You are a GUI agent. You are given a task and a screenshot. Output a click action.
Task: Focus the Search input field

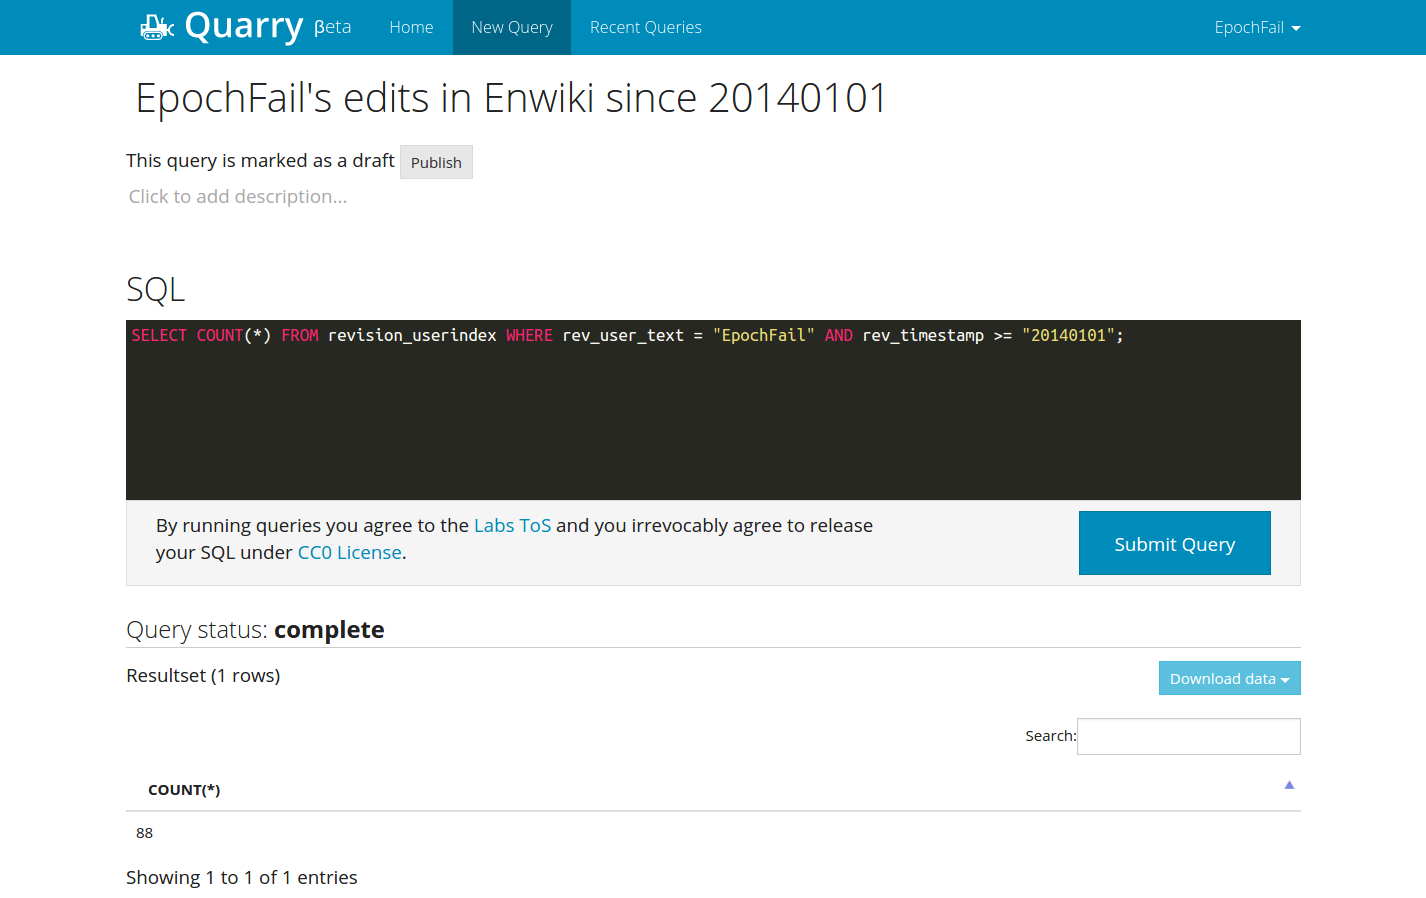1188,736
